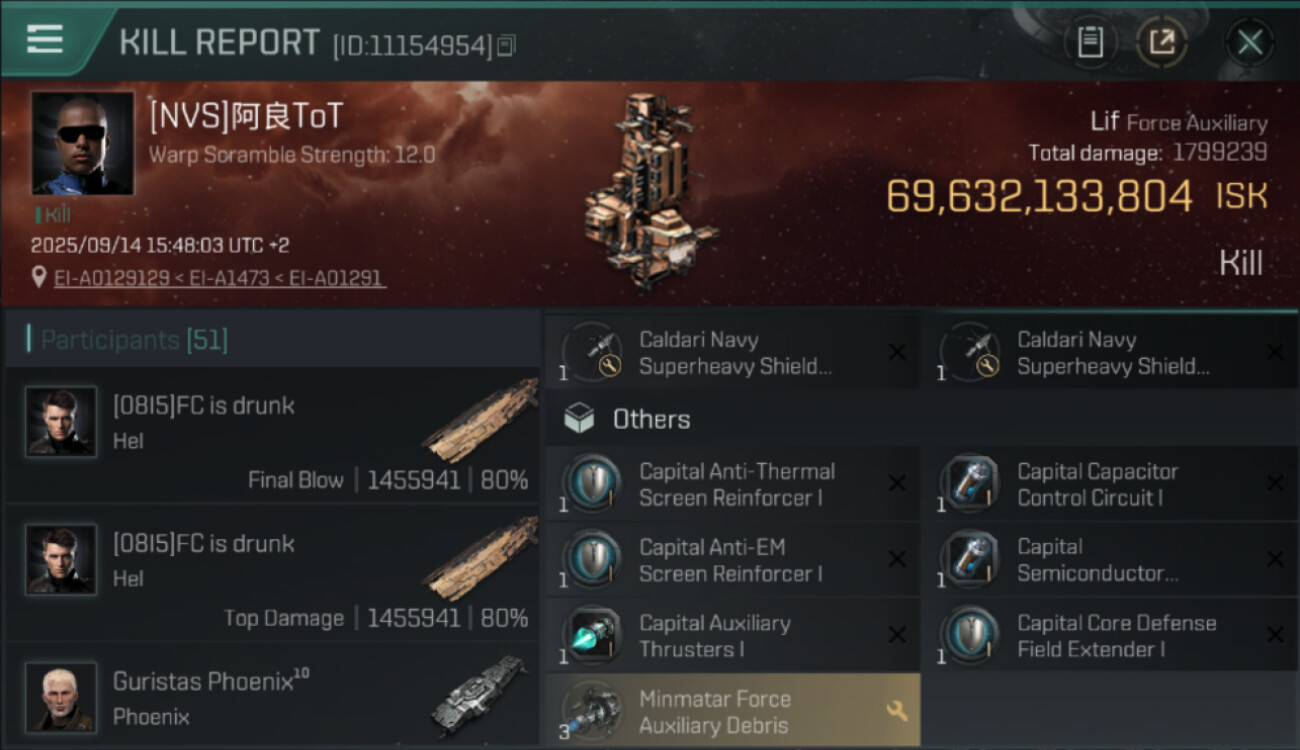Screen dimensions: 1300x750
Task: Open the Top Damage Hel participant entry
Action: point(272,573)
